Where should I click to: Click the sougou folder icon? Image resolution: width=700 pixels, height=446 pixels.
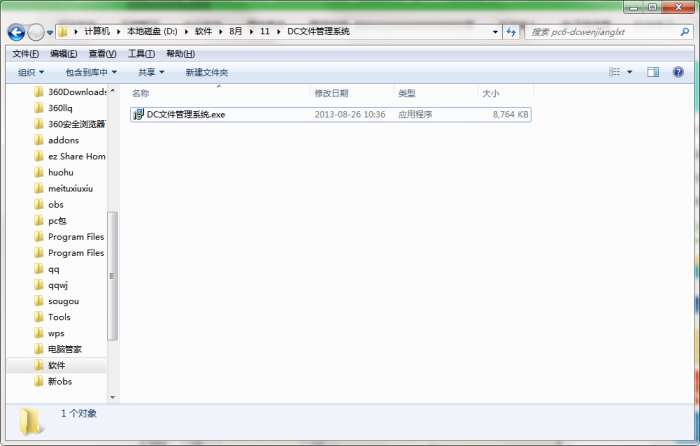click(39, 301)
